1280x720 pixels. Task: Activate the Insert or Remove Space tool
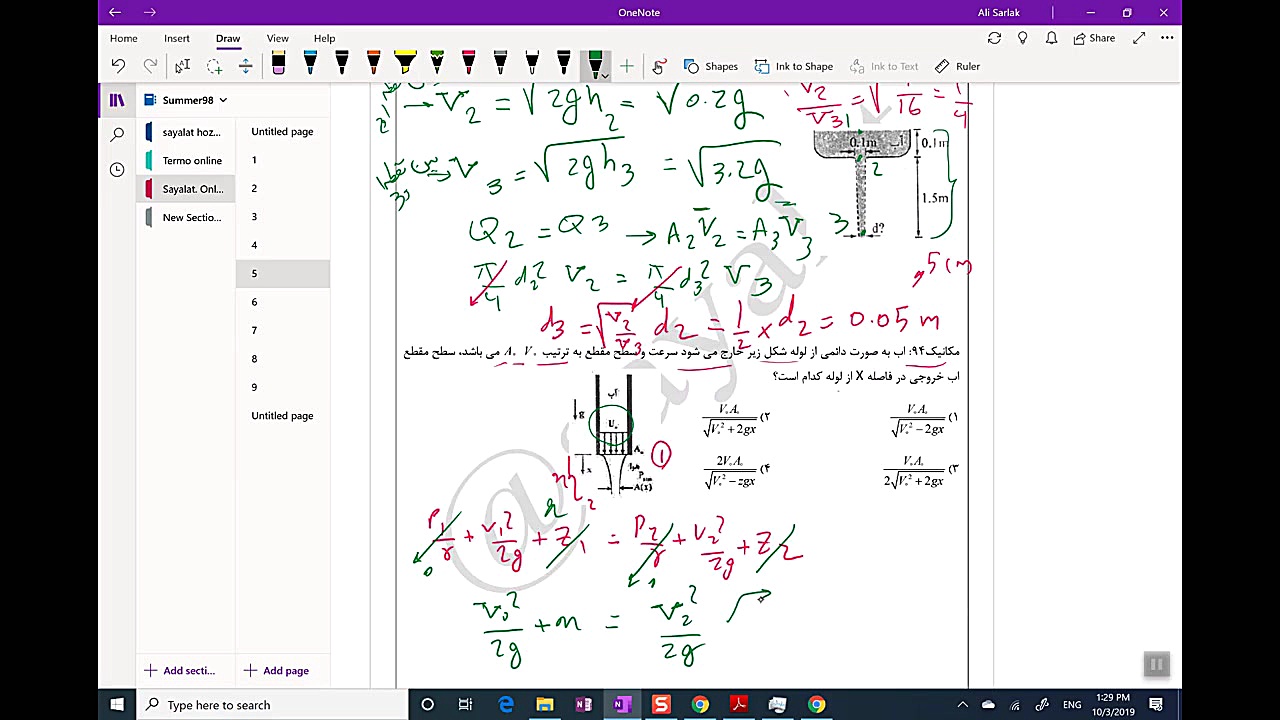pyautogui.click(x=245, y=66)
